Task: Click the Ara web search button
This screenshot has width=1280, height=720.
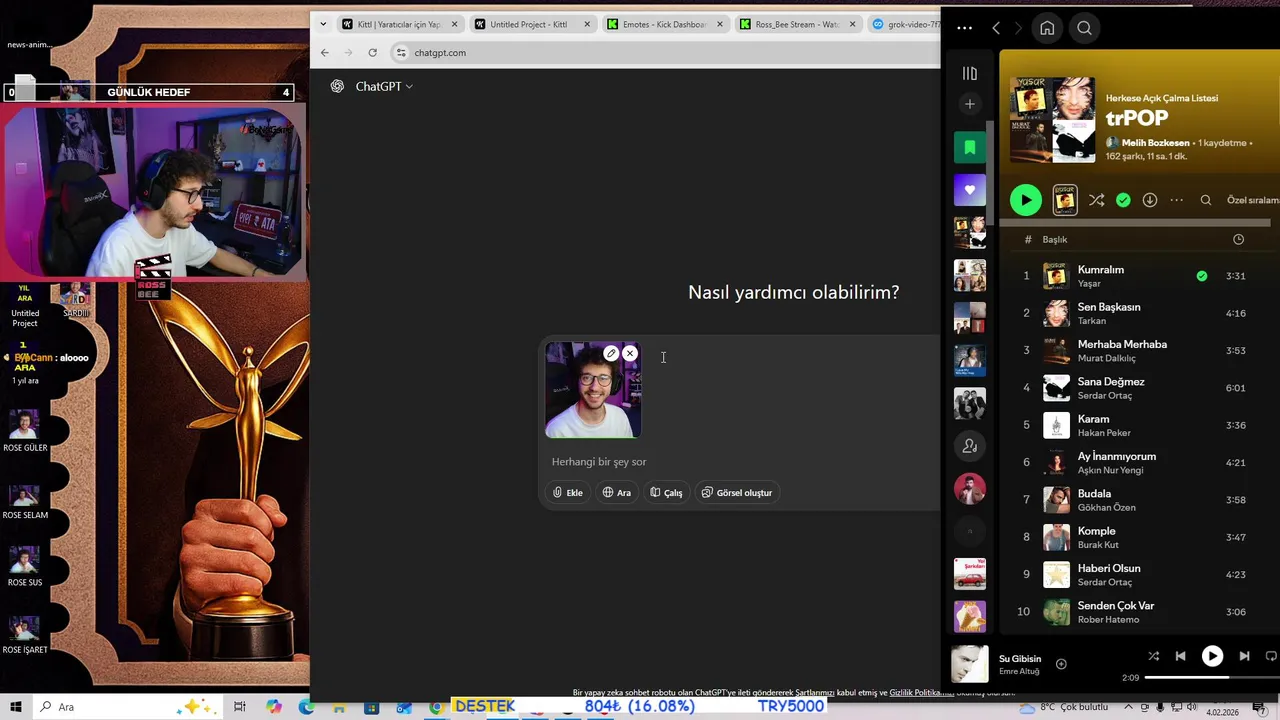Action: [617, 493]
